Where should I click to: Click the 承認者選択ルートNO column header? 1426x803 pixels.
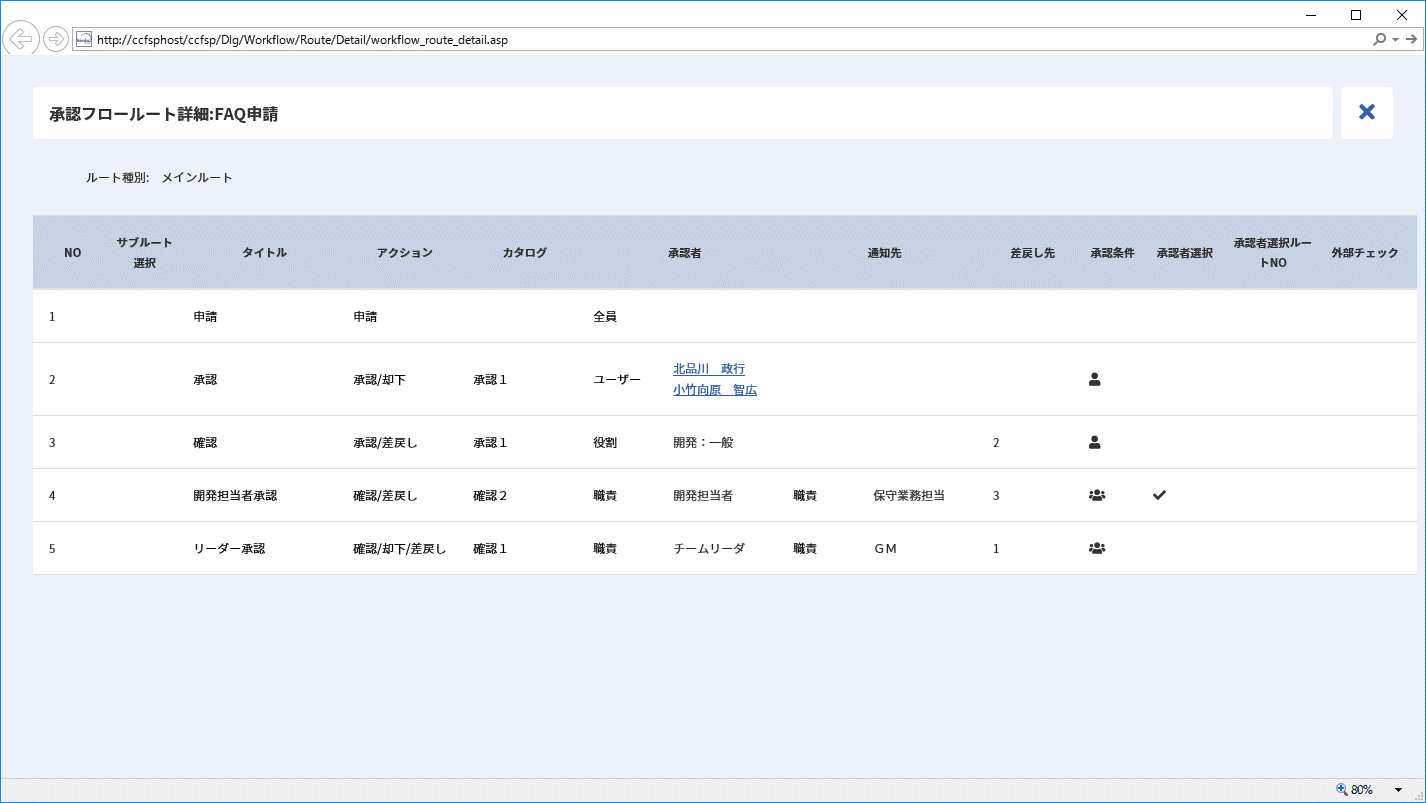(x=1272, y=253)
